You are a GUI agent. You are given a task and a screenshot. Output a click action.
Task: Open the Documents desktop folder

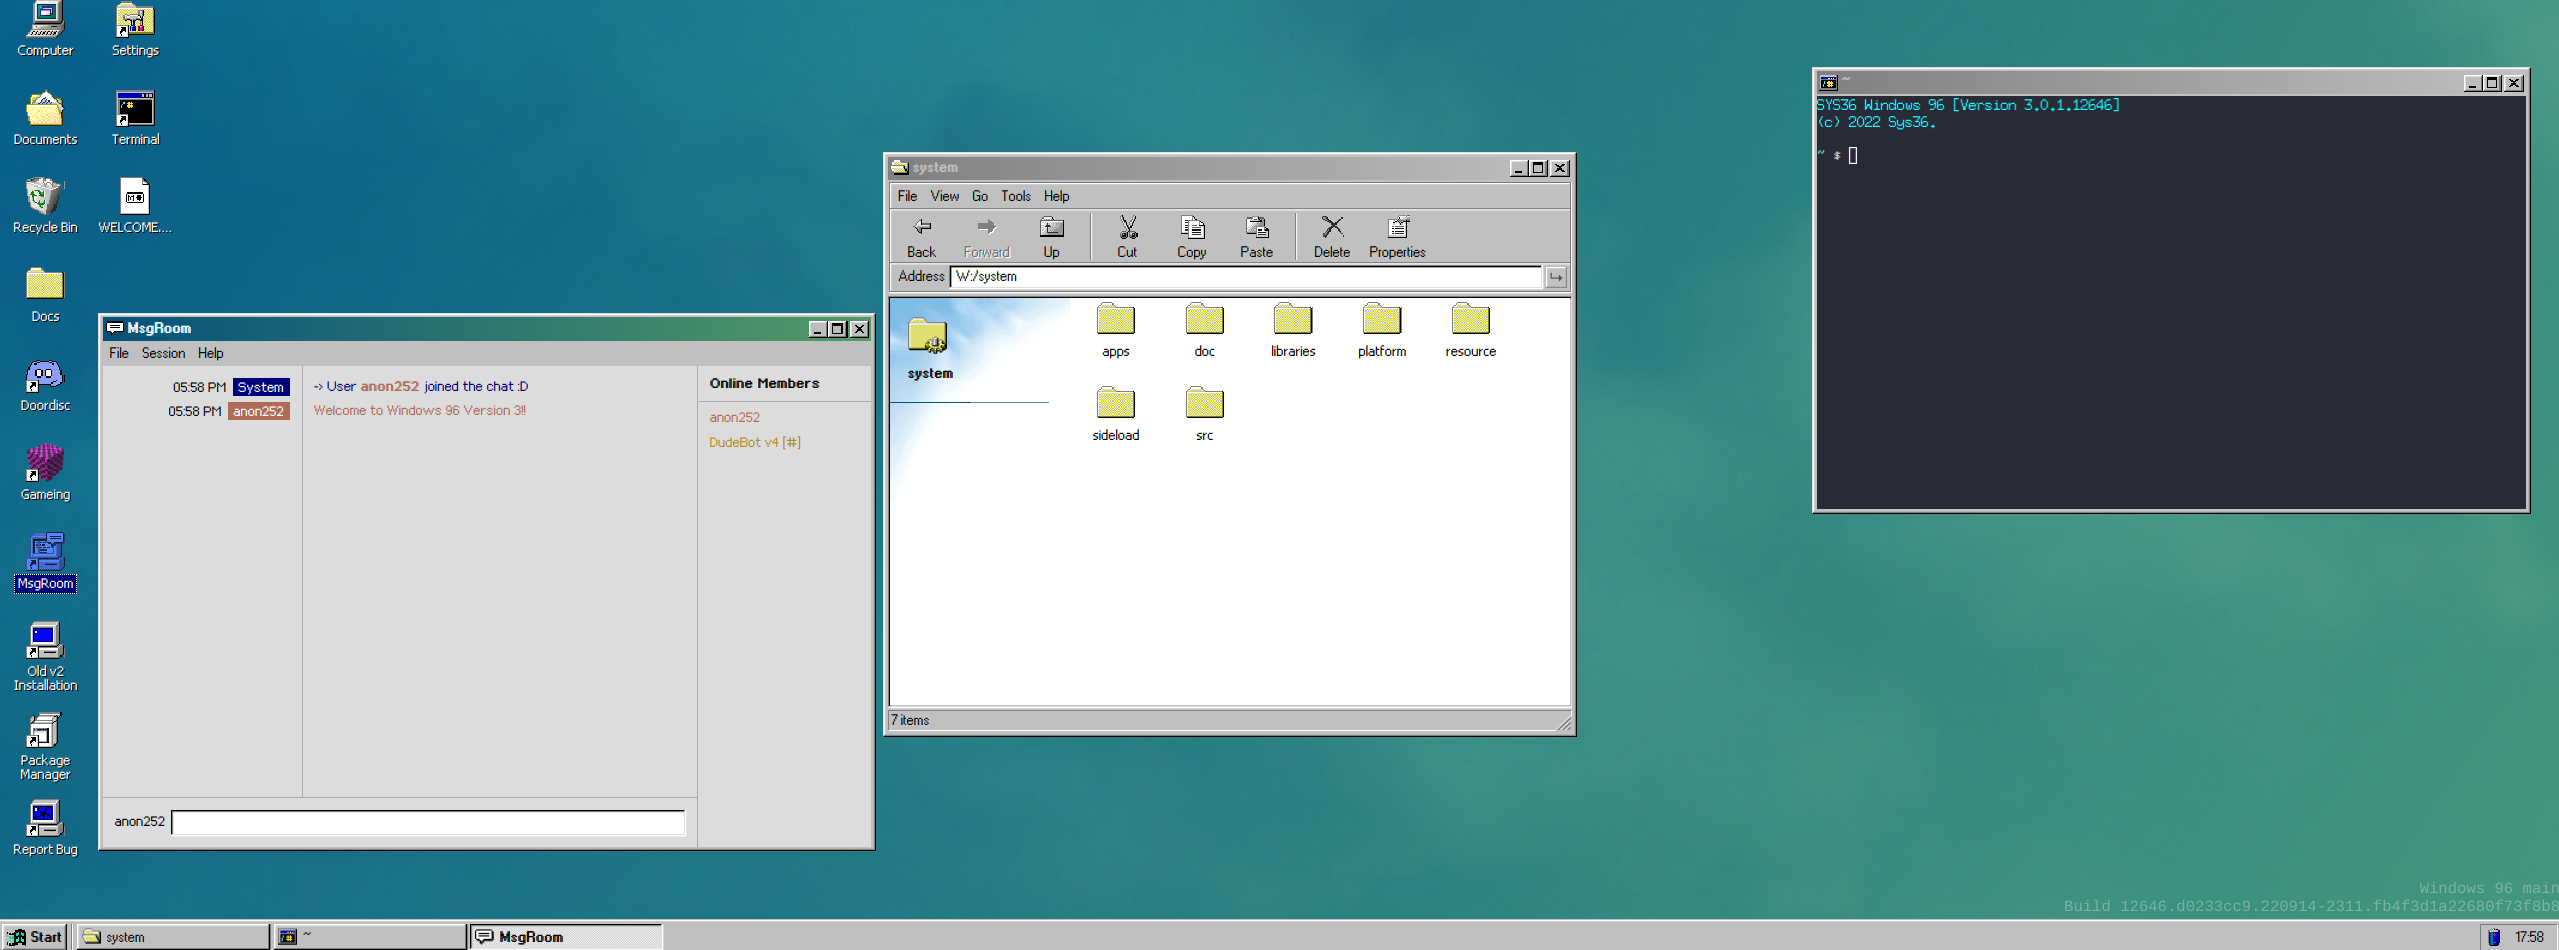coord(45,118)
